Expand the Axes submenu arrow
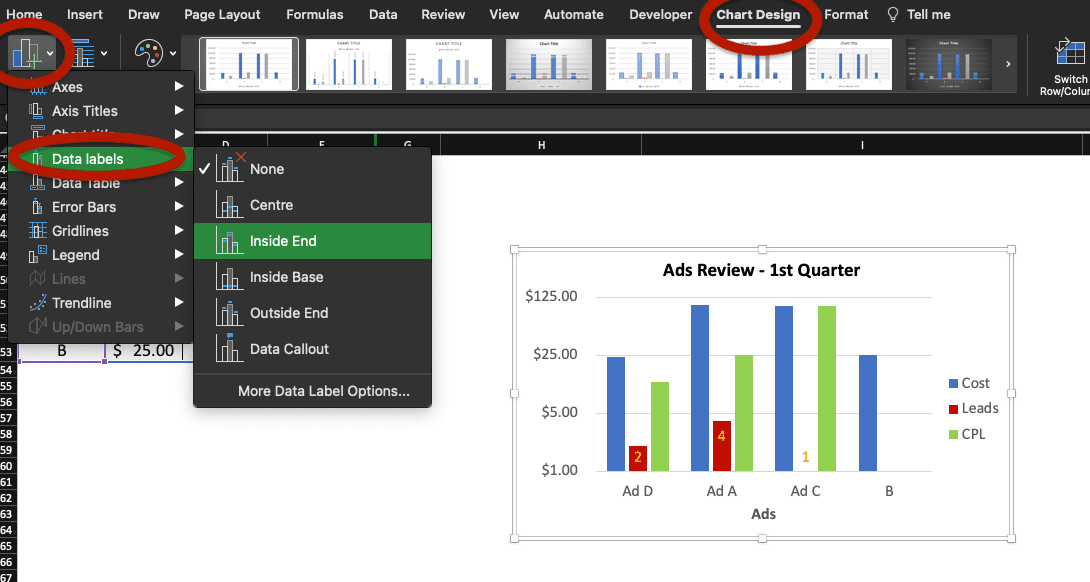The width and height of the screenshot is (1090, 582). (x=181, y=87)
